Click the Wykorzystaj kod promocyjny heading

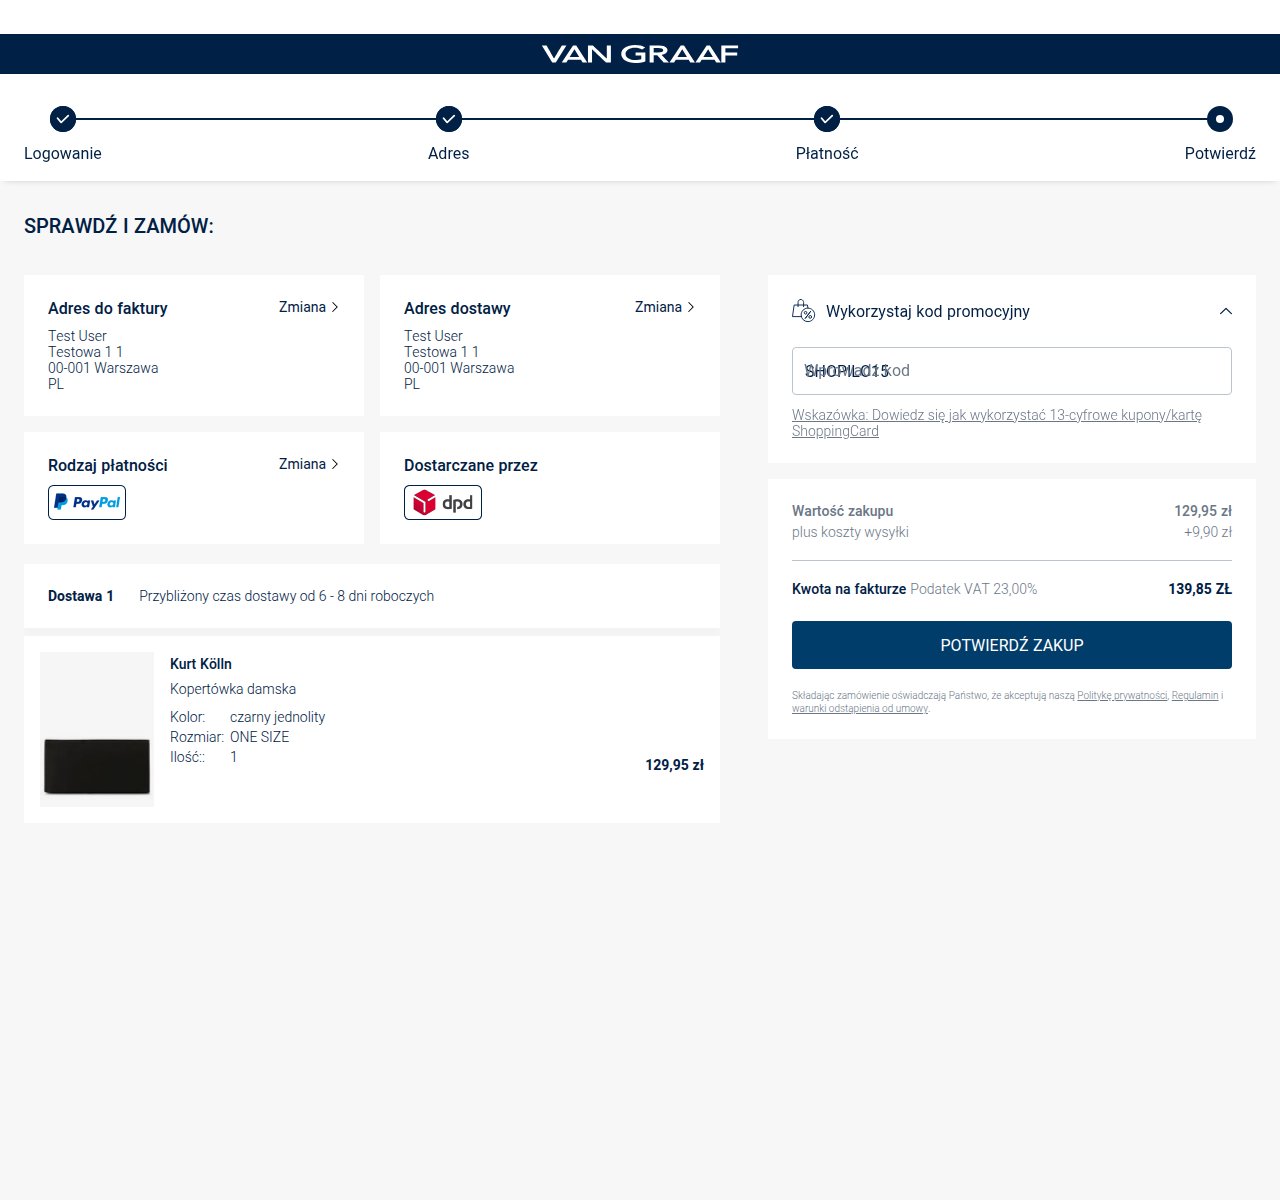pyautogui.click(x=928, y=311)
